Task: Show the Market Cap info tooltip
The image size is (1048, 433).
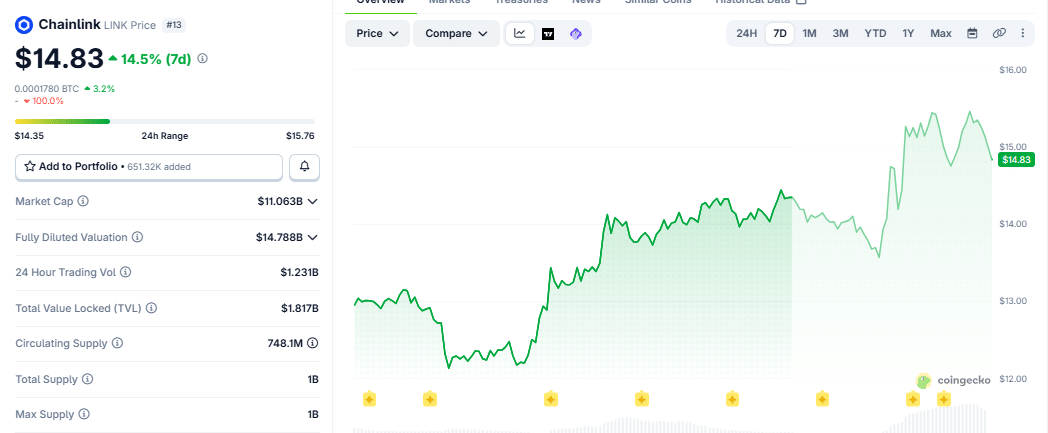Action: (x=84, y=201)
